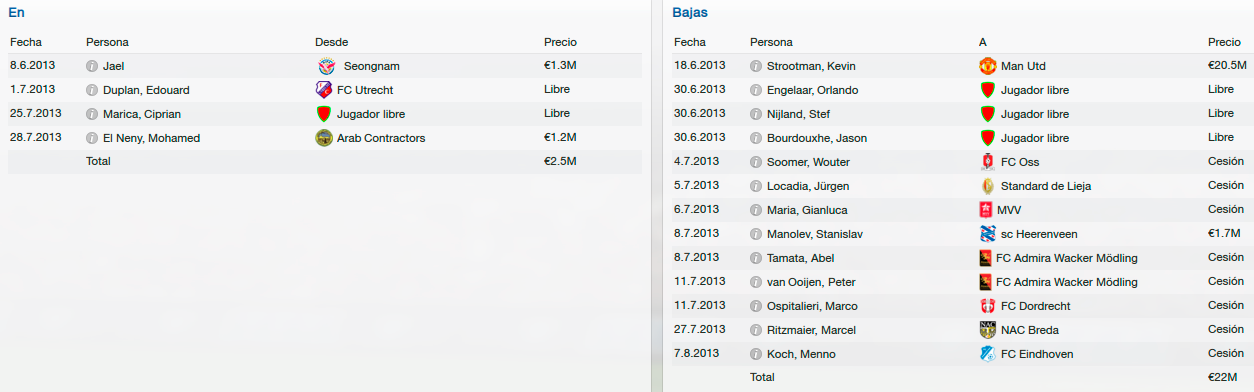
Task: Click the info icon next to Jael
Action: coord(92,66)
